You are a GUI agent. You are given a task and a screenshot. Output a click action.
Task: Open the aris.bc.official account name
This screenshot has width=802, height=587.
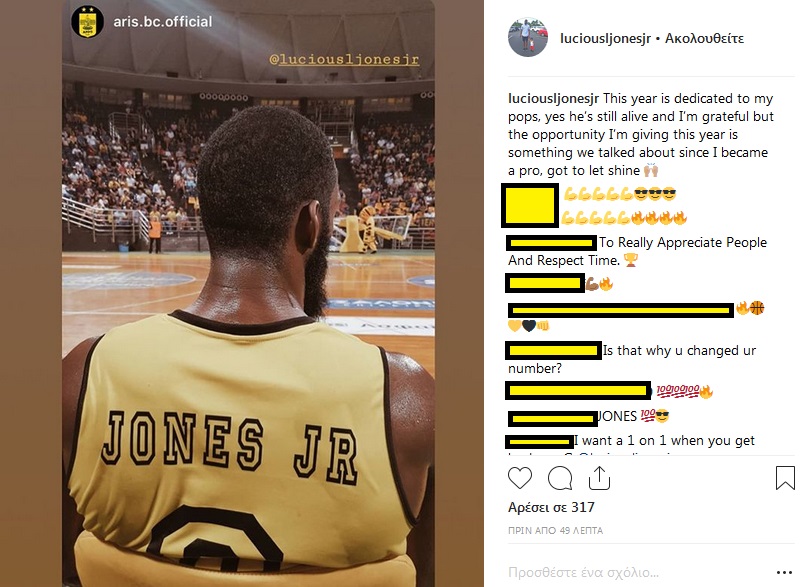click(x=163, y=21)
